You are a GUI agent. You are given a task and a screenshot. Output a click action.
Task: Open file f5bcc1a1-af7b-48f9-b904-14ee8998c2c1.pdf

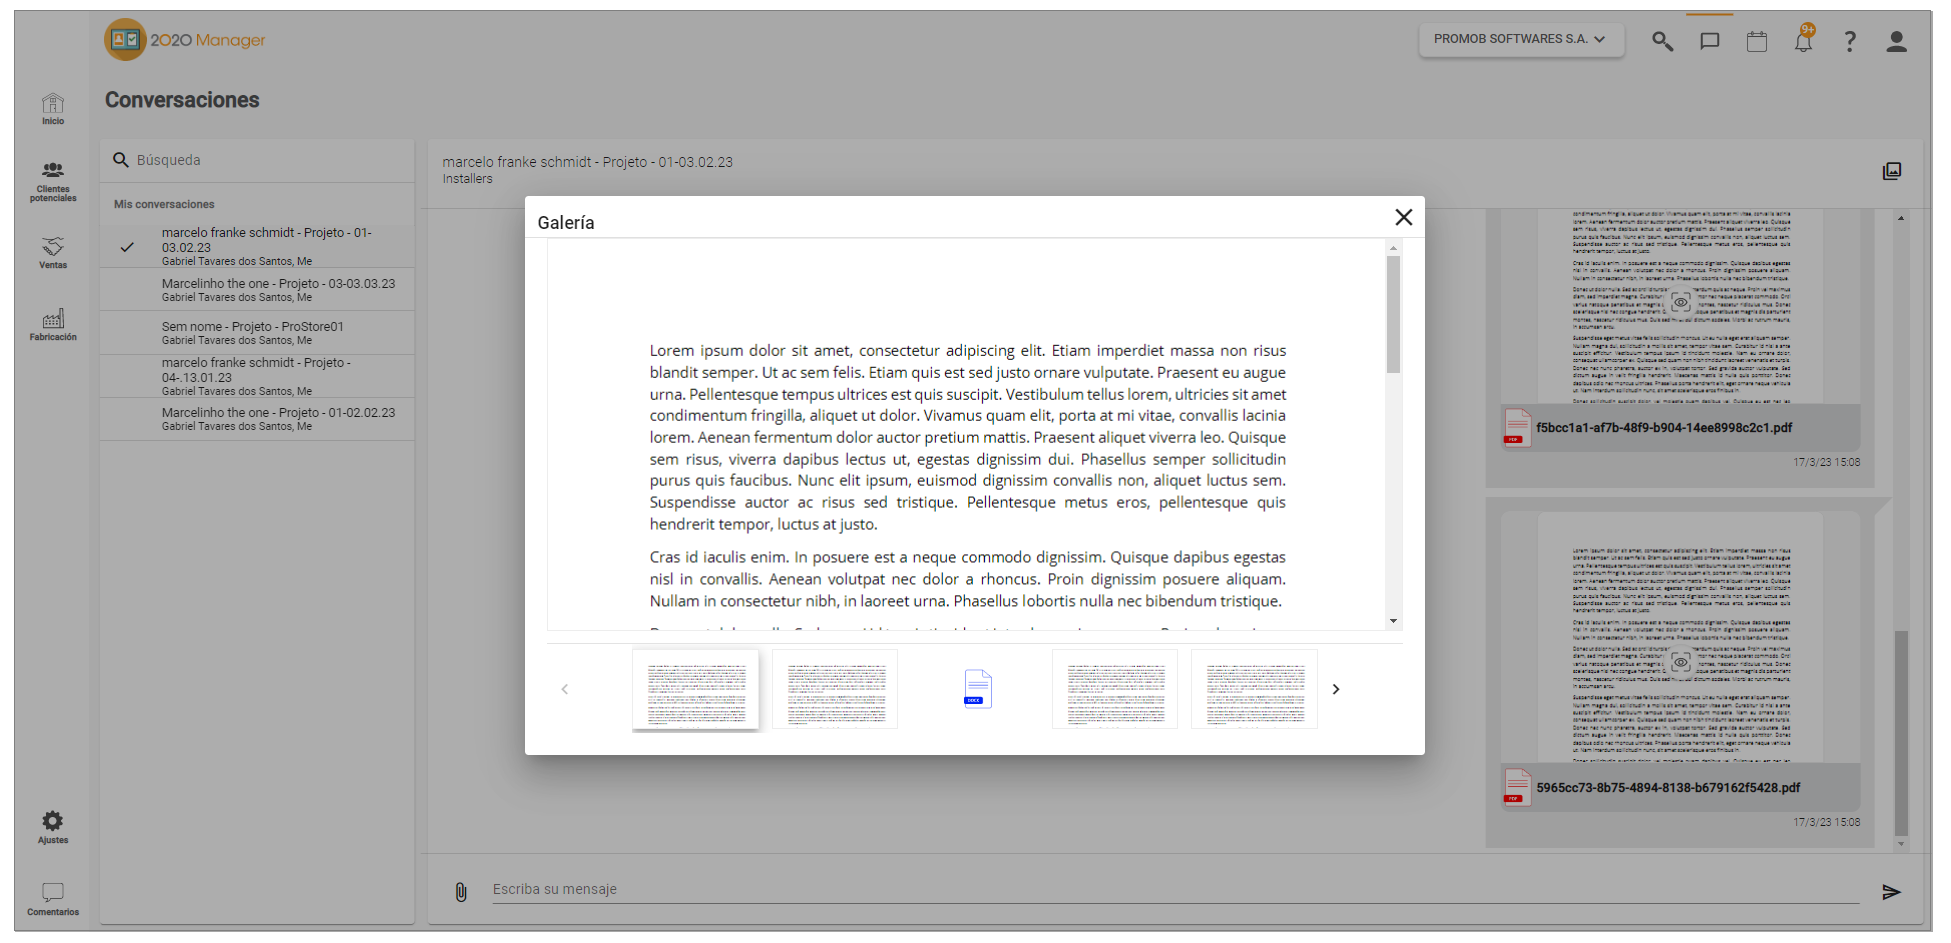(1664, 428)
